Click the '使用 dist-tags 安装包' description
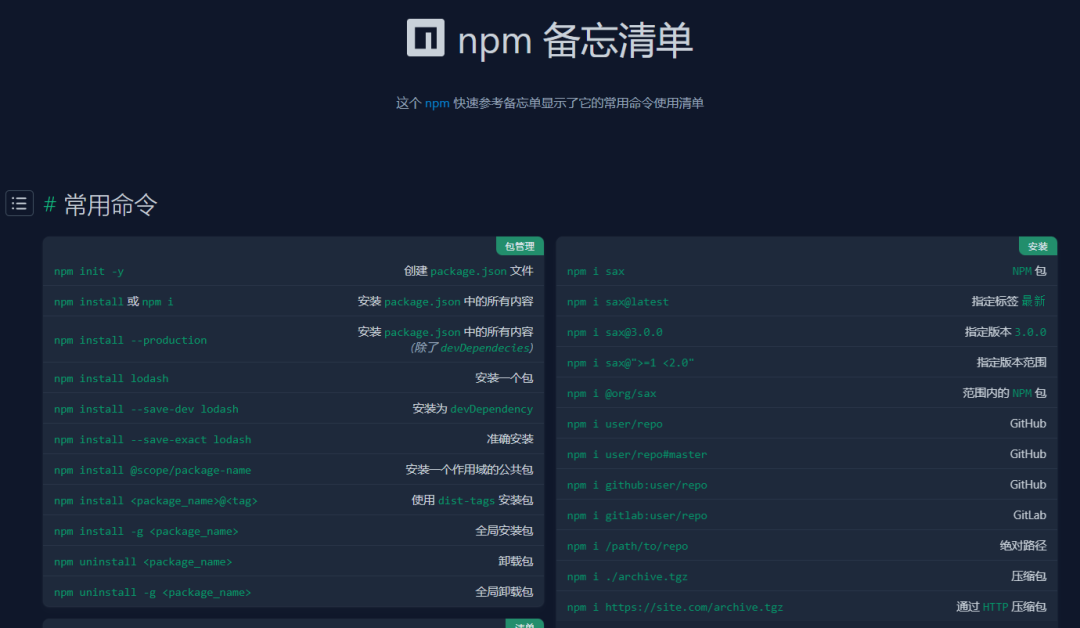 472,501
